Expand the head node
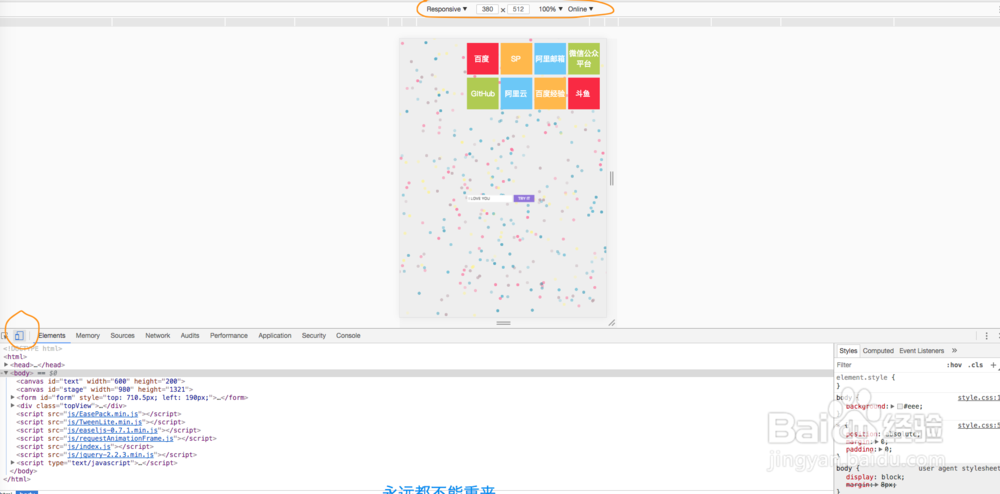This screenshot has width=1000, height=494. [6, 365]
